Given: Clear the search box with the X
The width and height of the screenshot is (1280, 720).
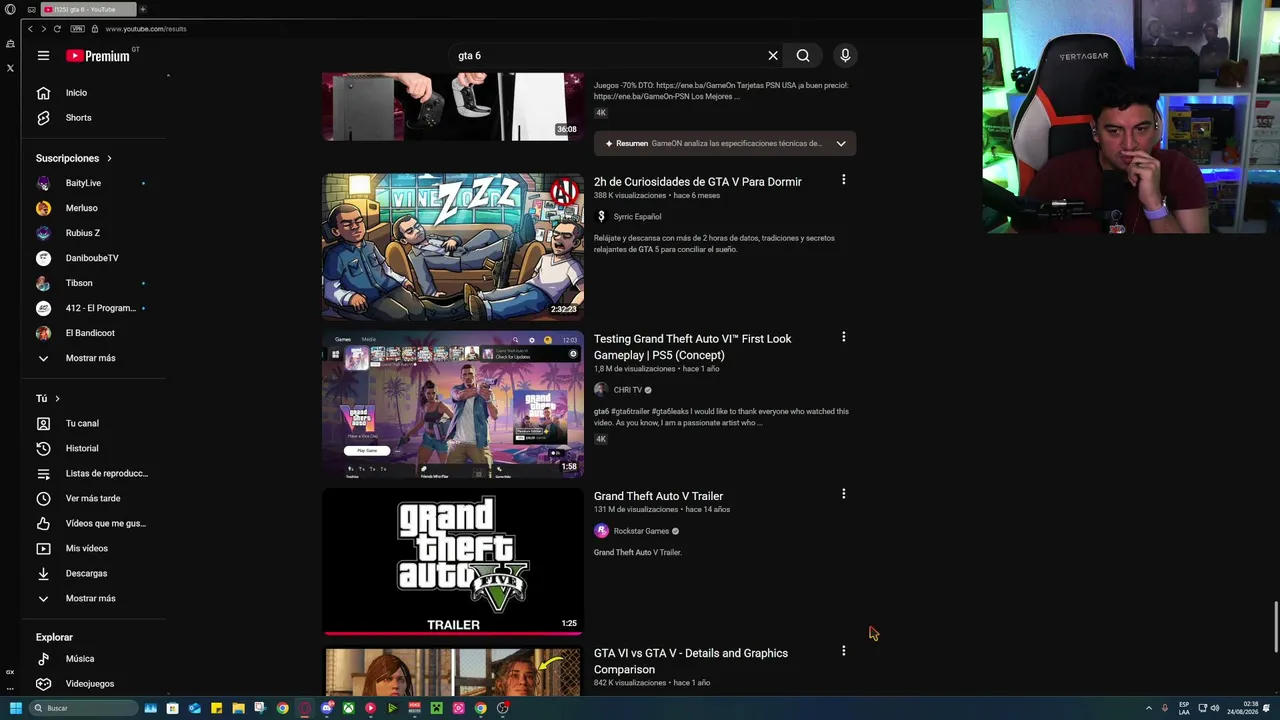Looking at the screenshot, I should [773, 56].
